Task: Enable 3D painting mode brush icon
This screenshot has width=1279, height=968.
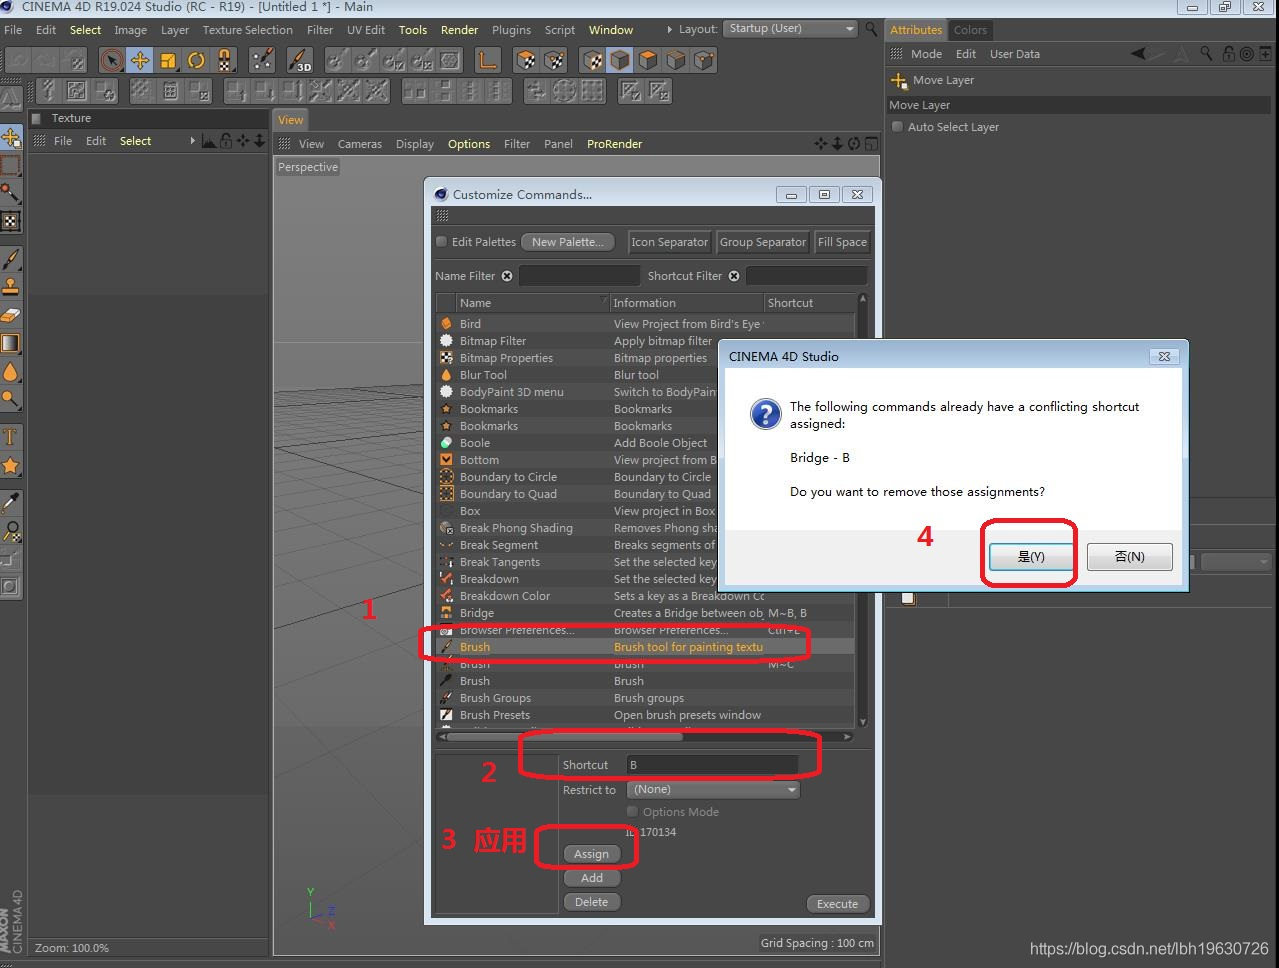Action: [299, 61]
